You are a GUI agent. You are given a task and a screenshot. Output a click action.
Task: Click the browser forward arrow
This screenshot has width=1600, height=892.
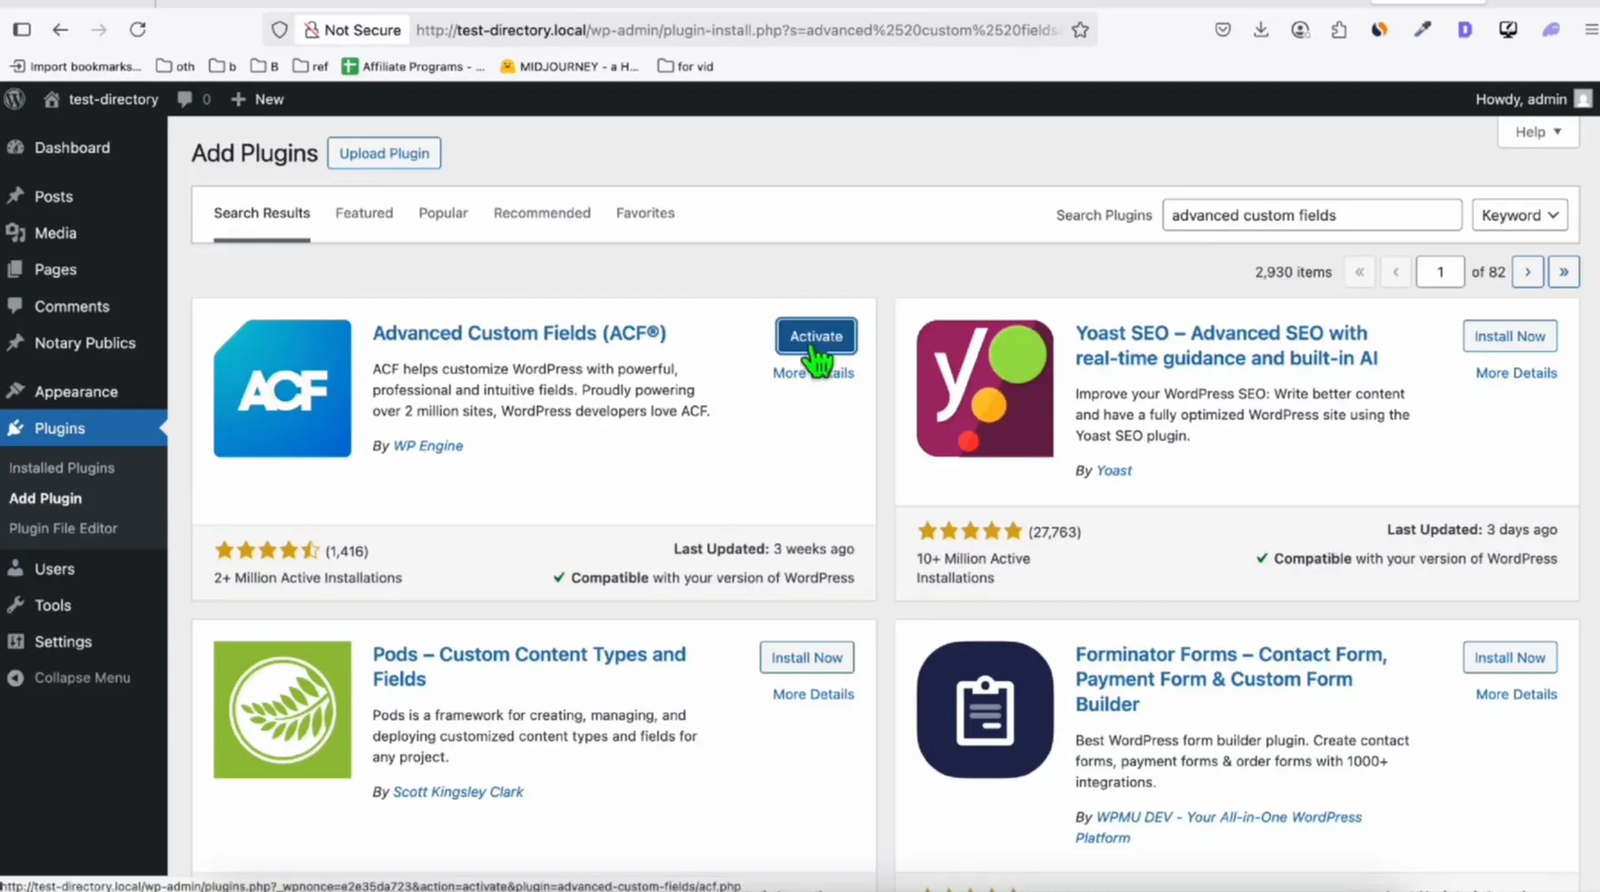point(99,30)
